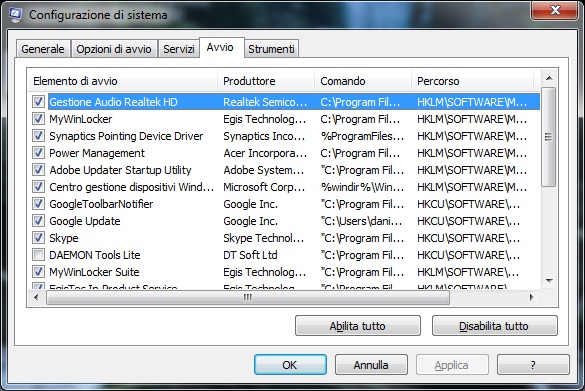Select the Google Update row name
The width and height of the screenshot is (585, 391).
[85, 221]
